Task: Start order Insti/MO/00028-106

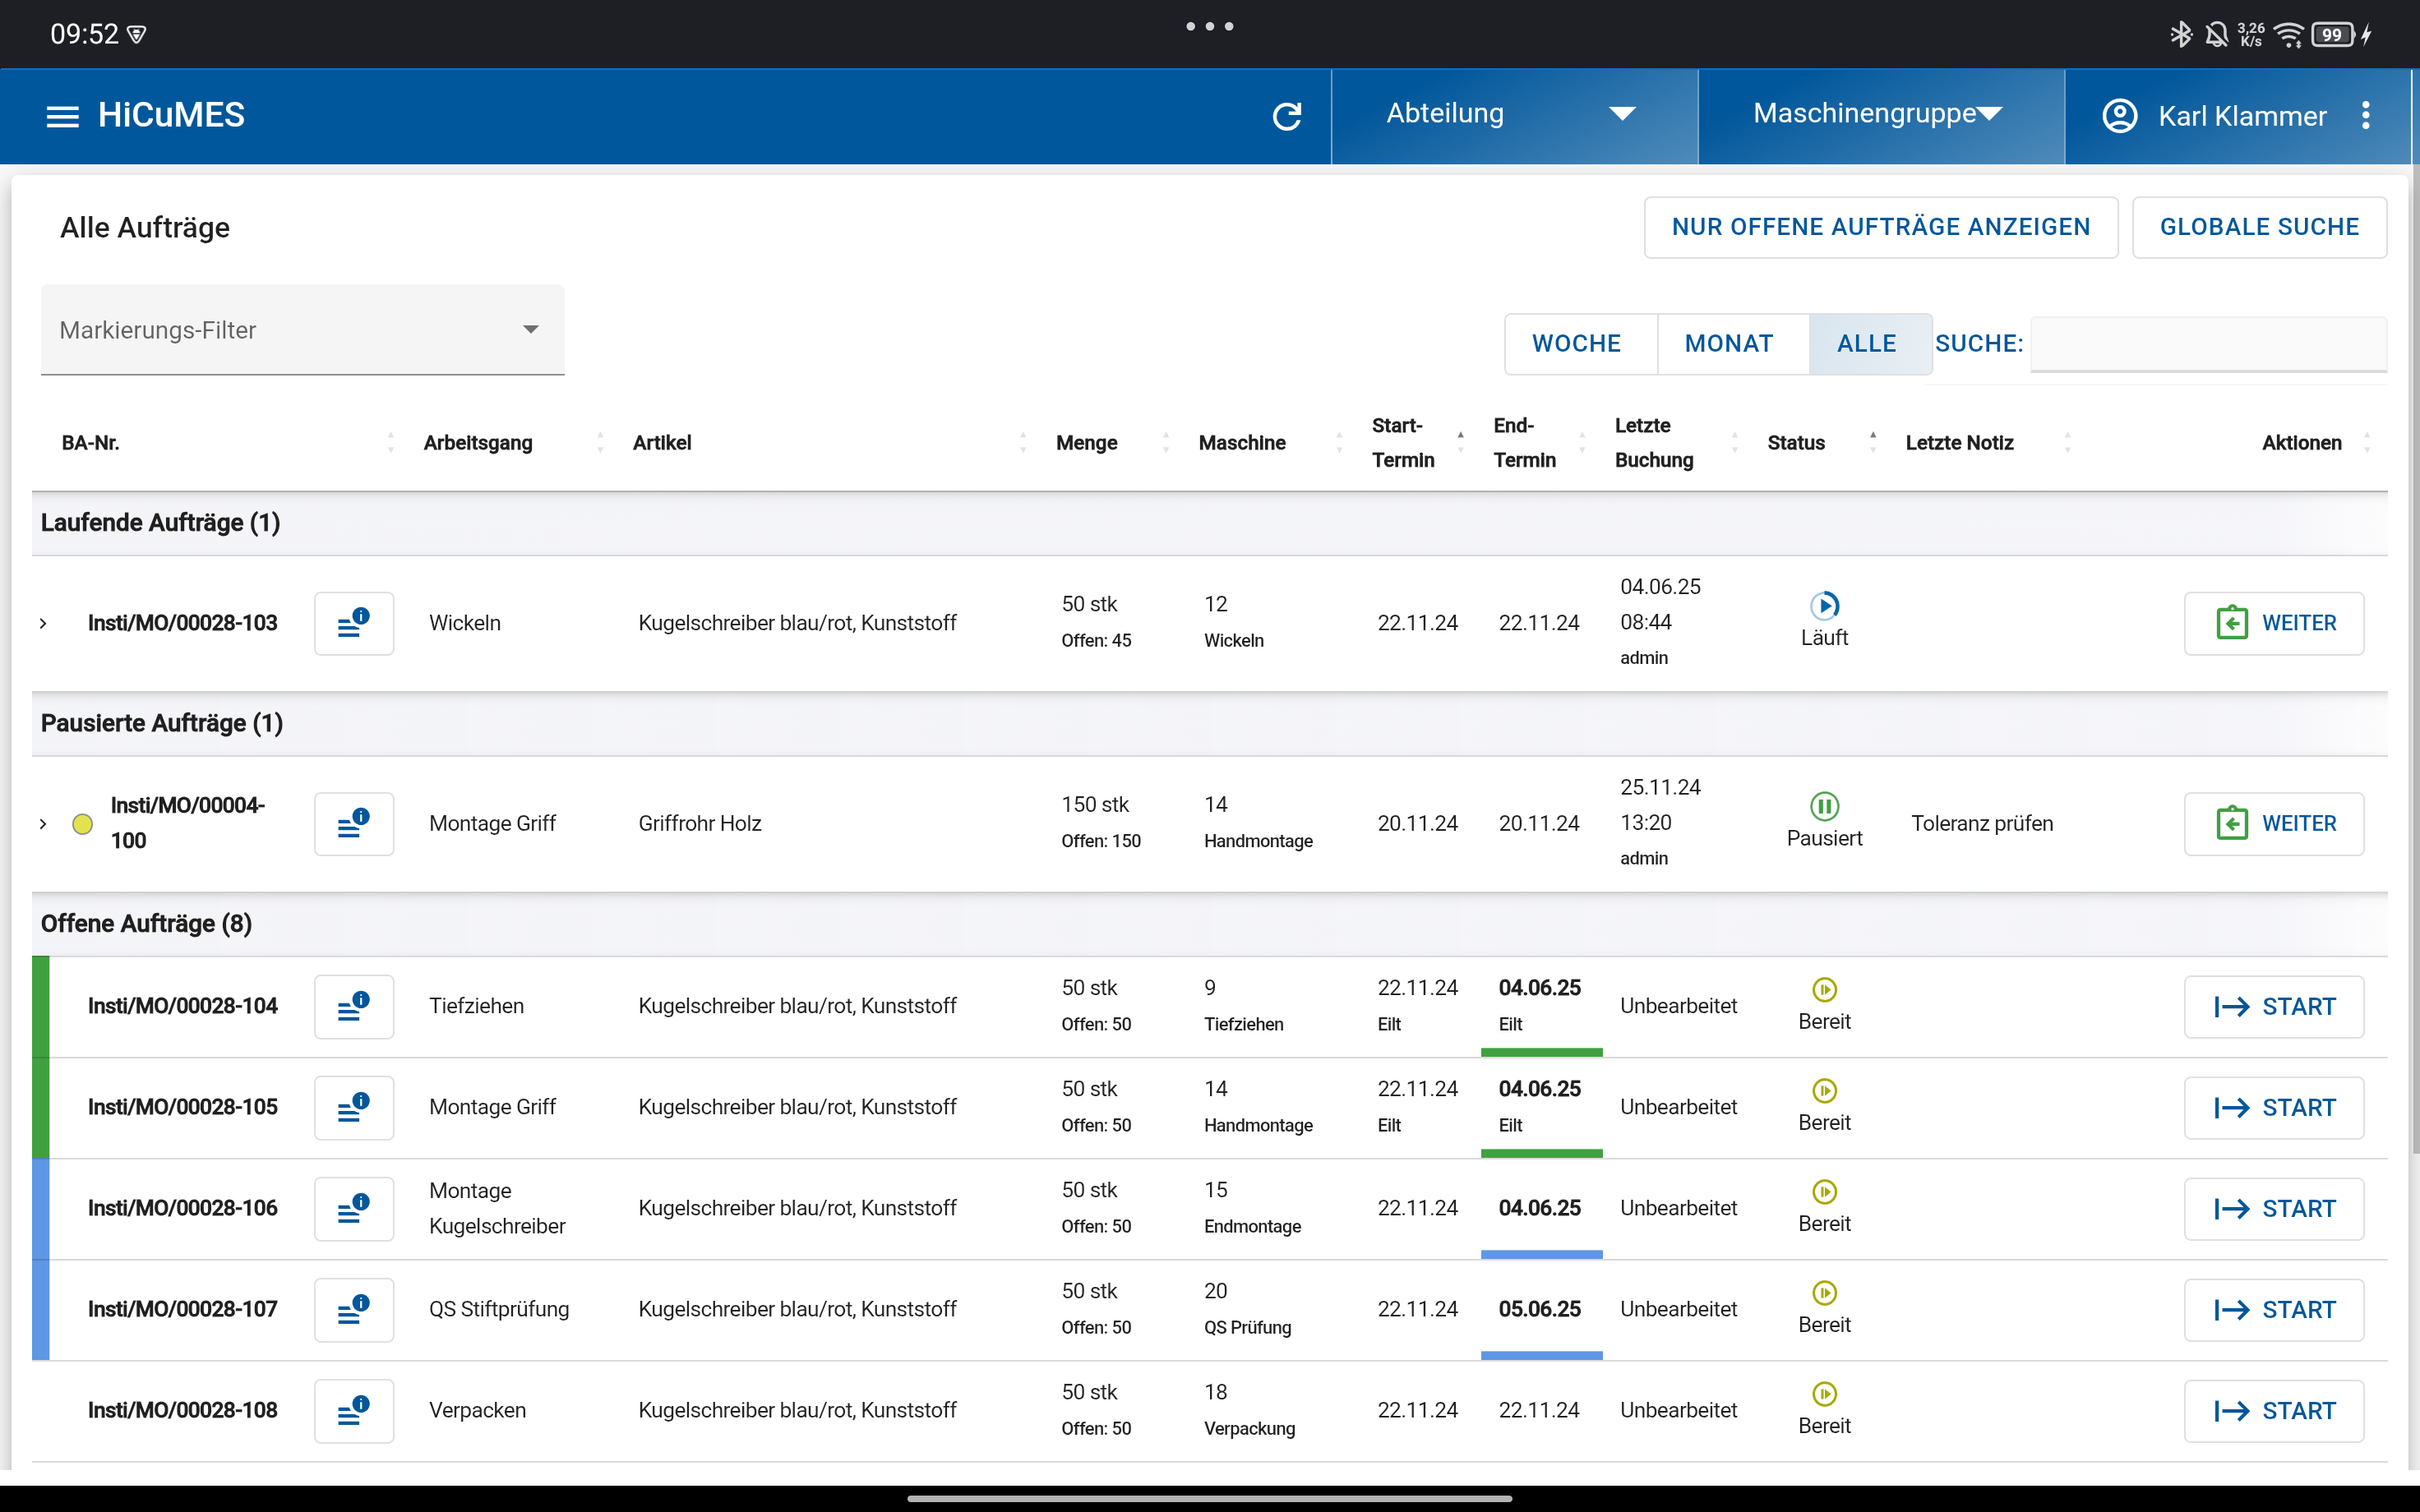Action: click(2273, 1208)
